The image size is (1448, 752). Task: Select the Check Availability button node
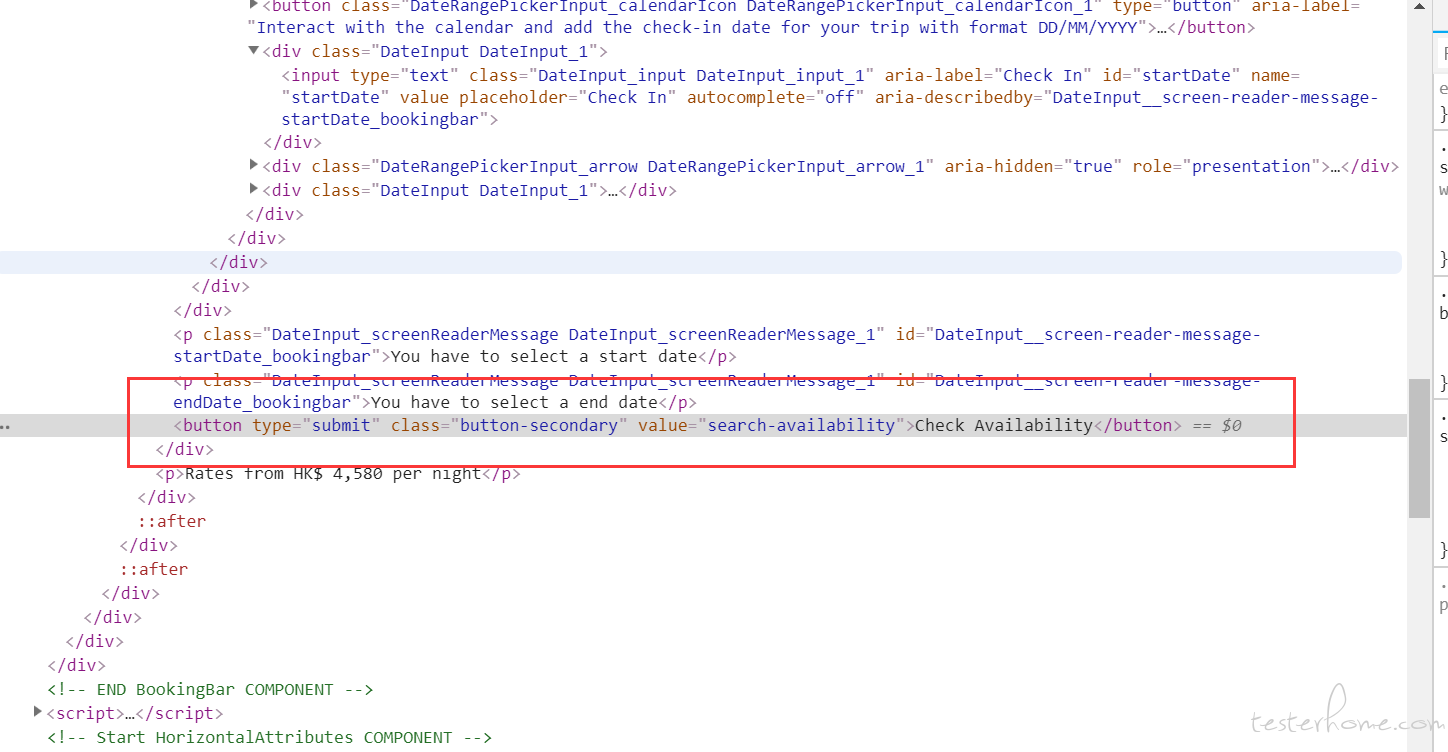coord(677,425)
